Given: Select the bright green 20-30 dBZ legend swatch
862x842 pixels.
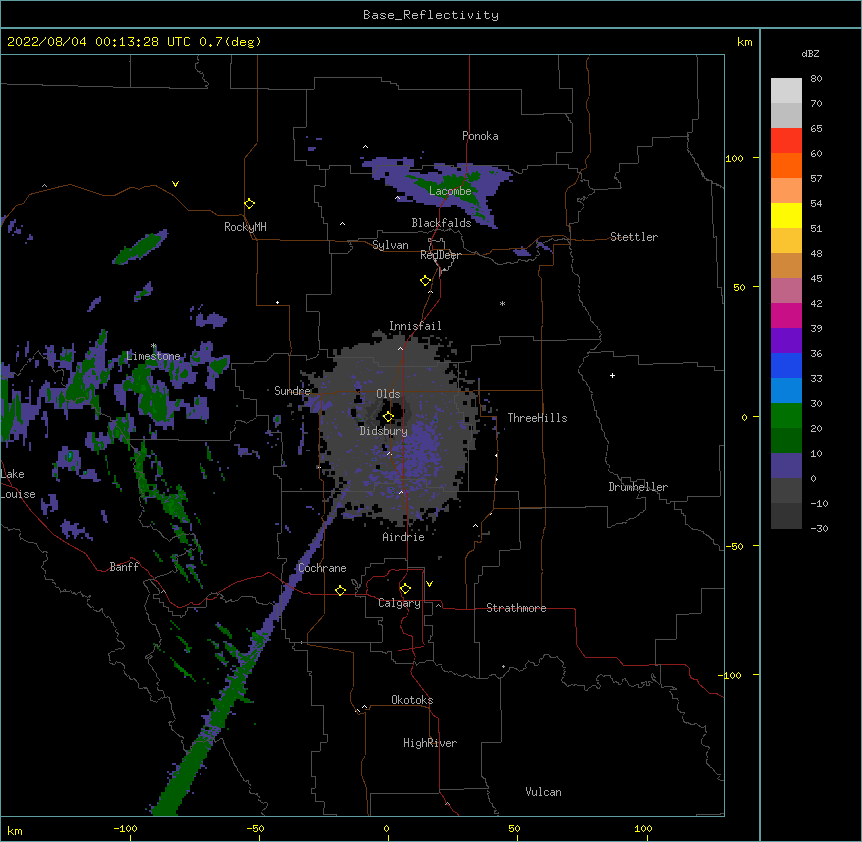Looking at the screenshot, I should pos(786,416).
